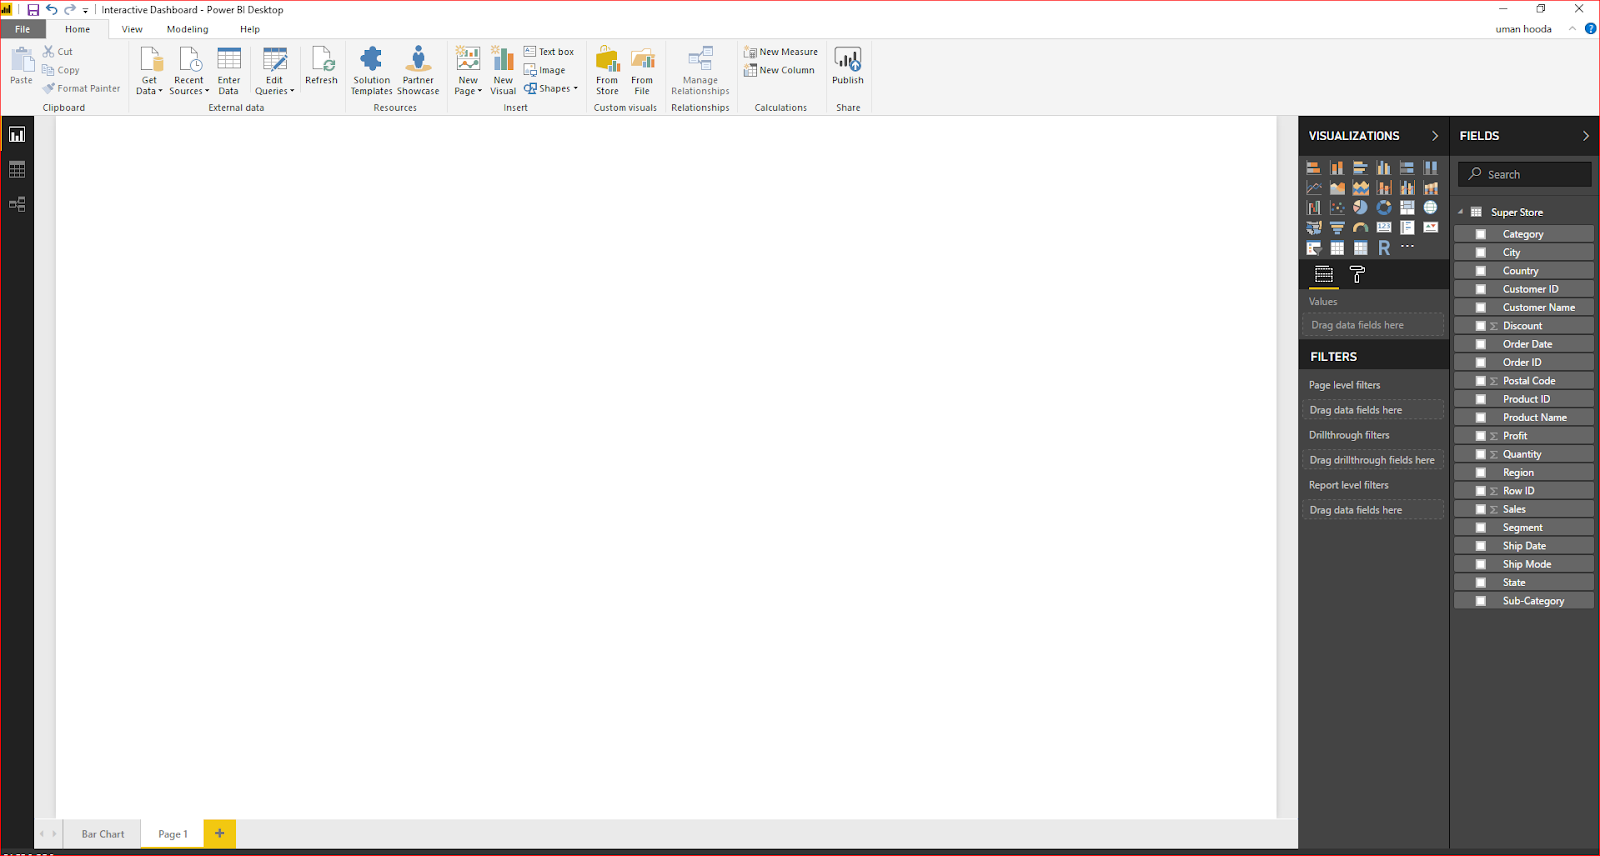Expand the Edit Queries dropdown
The width and height of the screenshot is (1600, 856).
(274, 71)
